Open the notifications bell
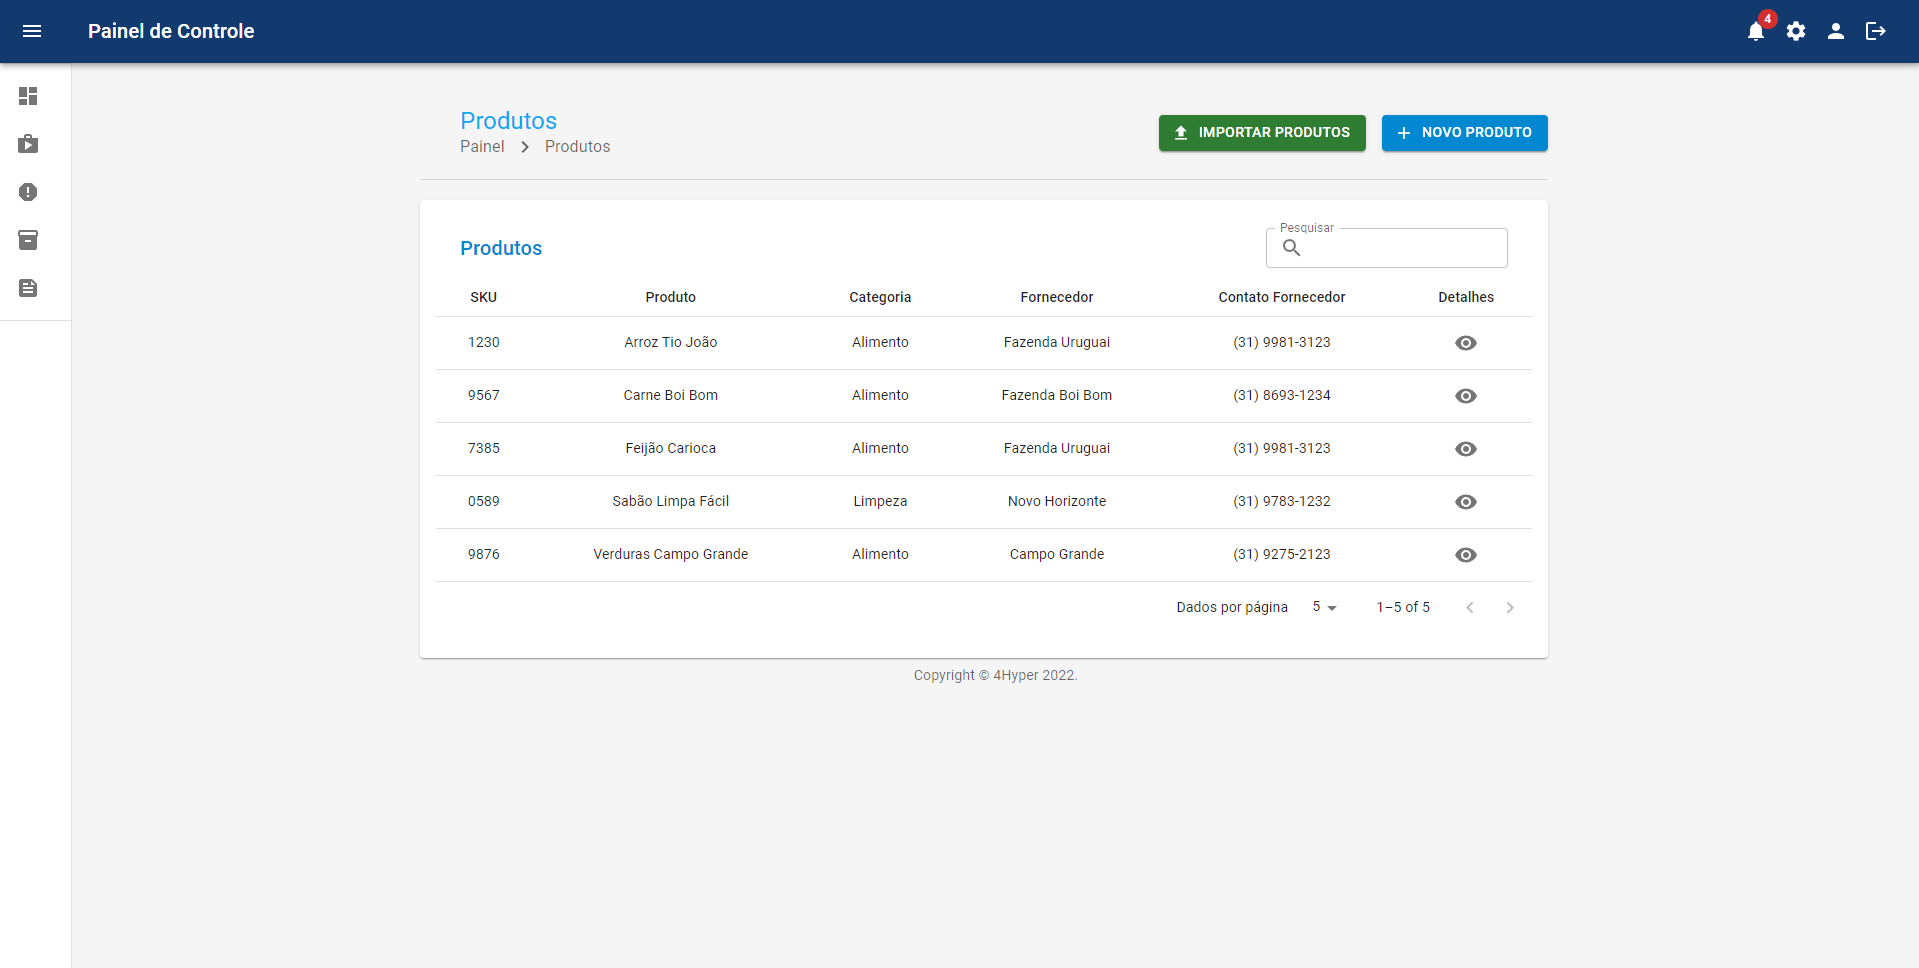Screen dimensions: 1919x968 1755,32
